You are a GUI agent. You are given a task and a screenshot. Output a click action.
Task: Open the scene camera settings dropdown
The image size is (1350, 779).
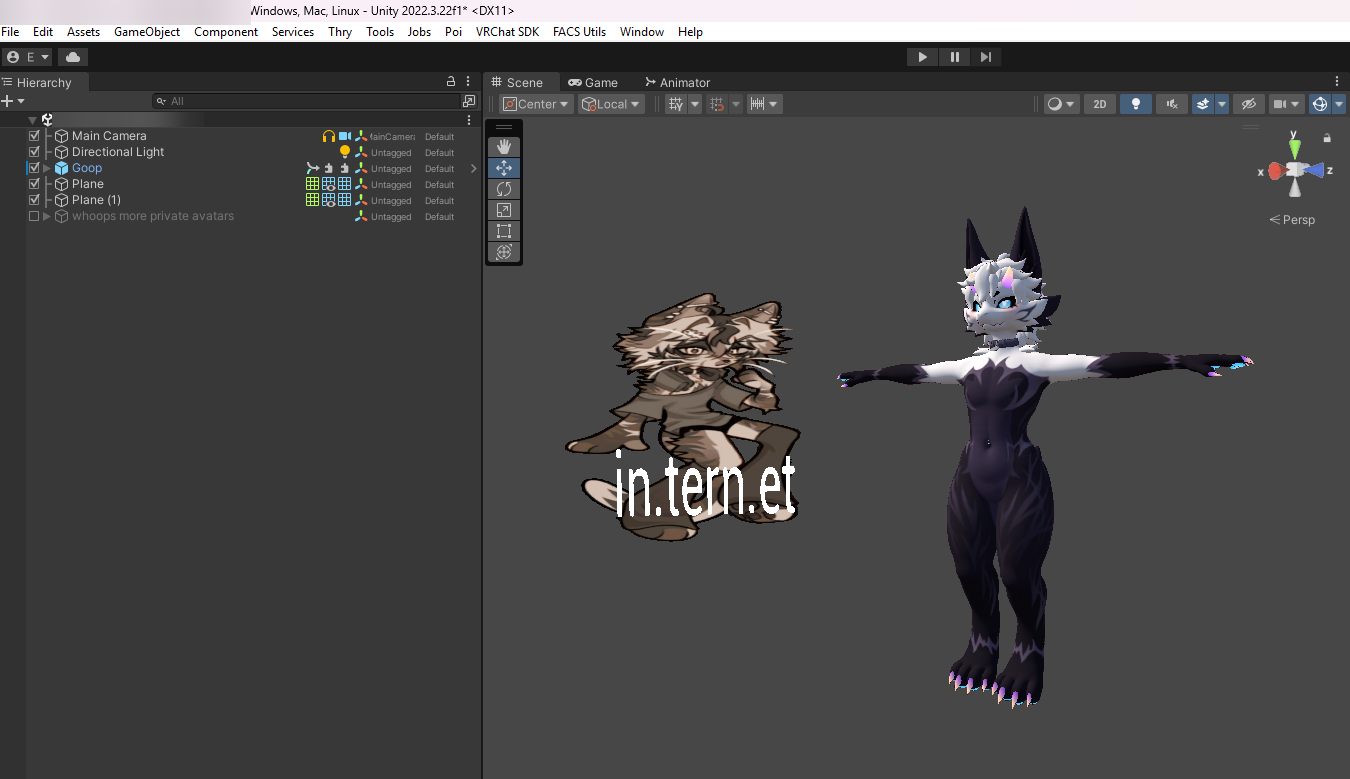[x=1286, y=104]
